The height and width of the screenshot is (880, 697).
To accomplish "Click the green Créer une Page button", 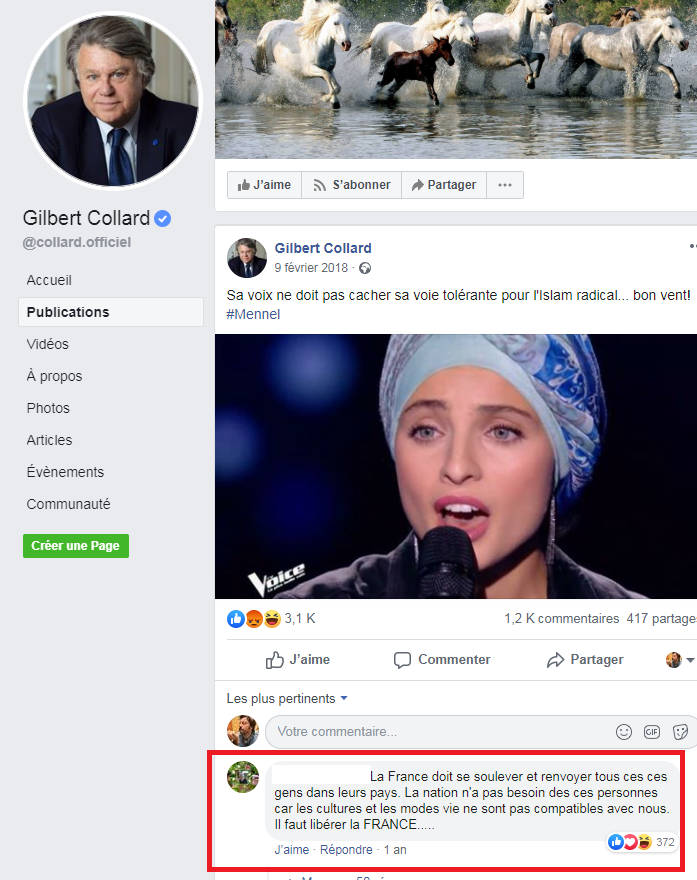I will point(76,546).
